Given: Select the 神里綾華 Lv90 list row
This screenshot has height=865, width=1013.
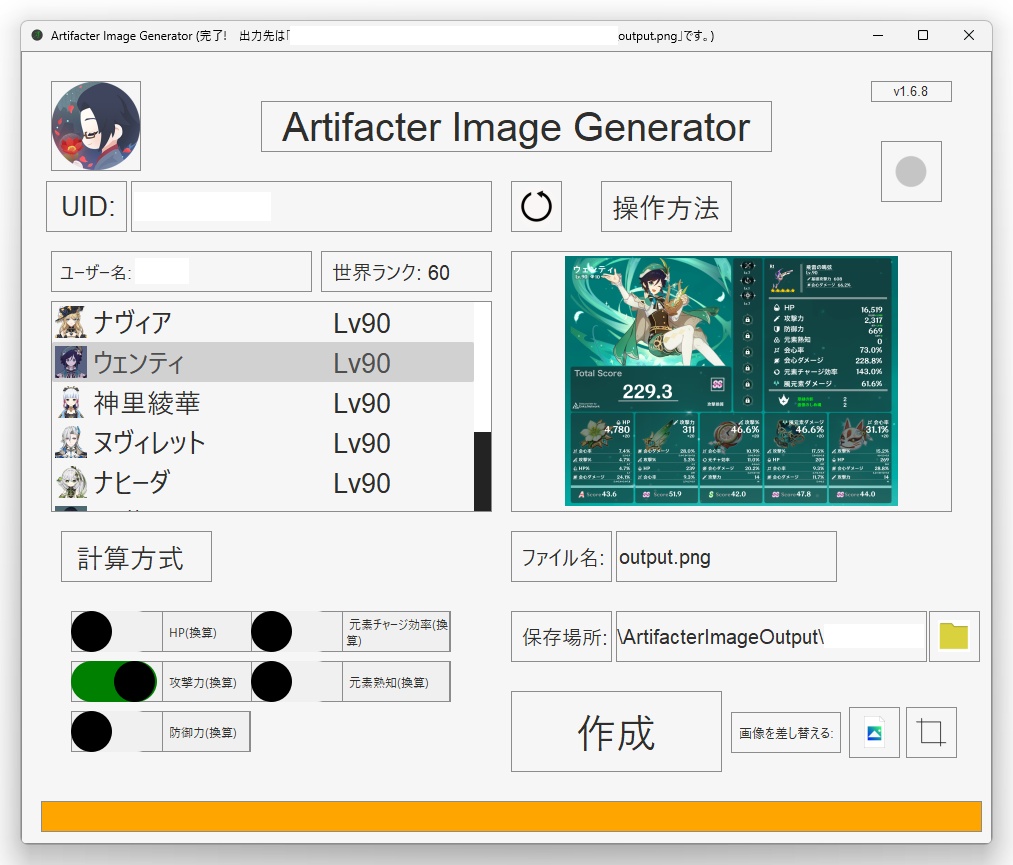Looking at the screenshot, I should point(263,402).
